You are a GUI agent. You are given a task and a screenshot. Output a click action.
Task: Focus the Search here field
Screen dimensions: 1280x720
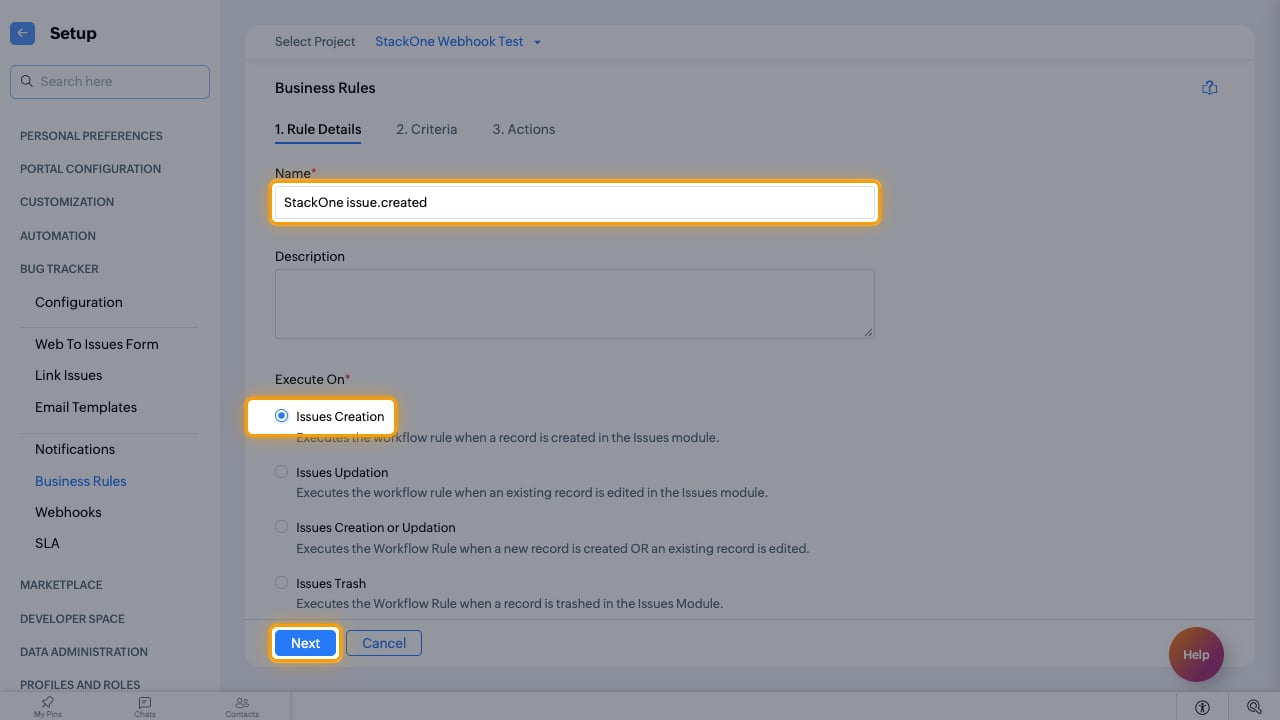110,82
